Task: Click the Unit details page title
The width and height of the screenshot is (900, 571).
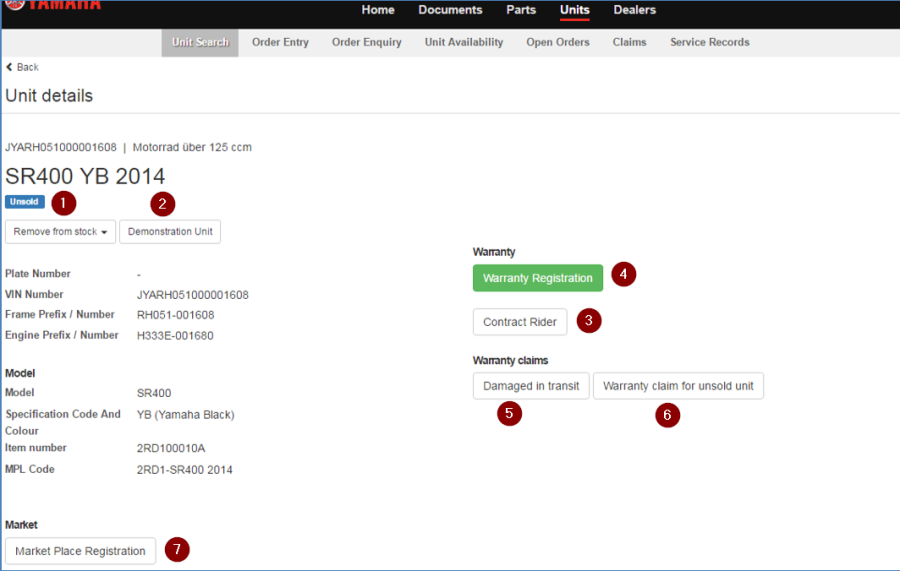Action: (49, 95)
